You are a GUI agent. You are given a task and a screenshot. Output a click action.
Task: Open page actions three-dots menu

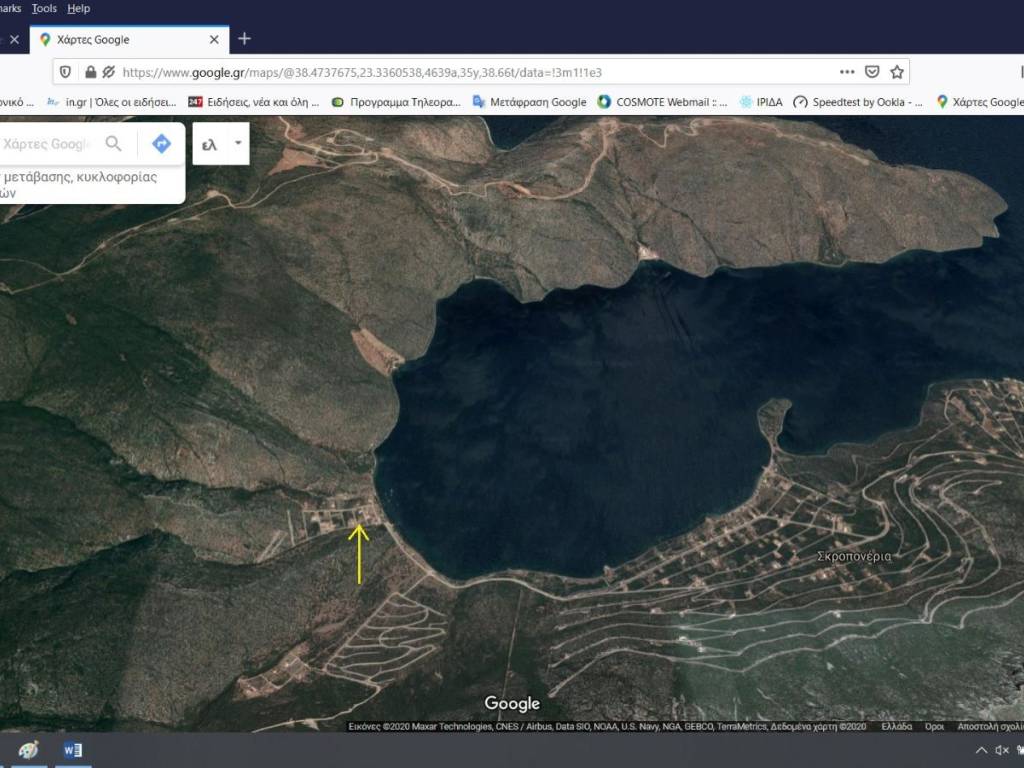pos(847,72)
